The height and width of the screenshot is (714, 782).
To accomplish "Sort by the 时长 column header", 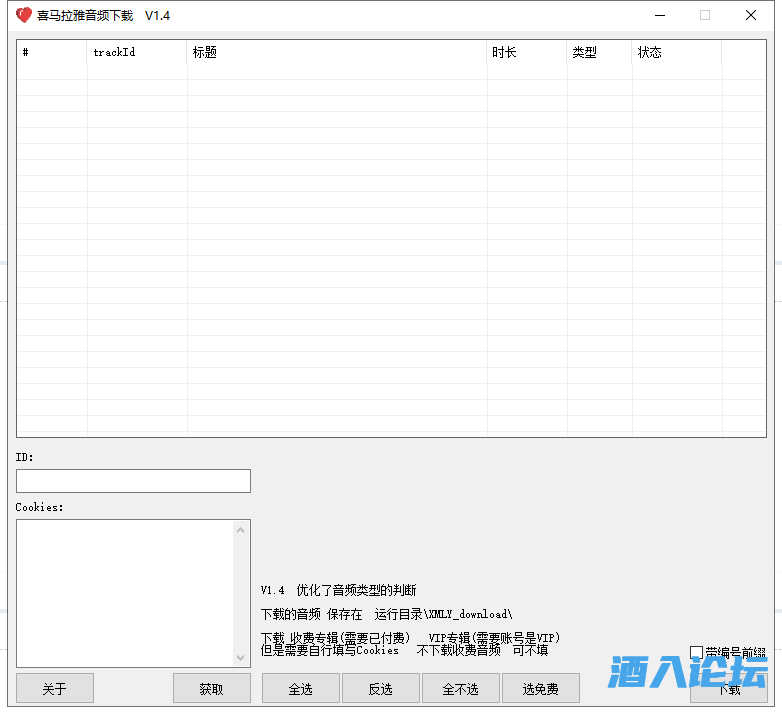I will point(527,52).
